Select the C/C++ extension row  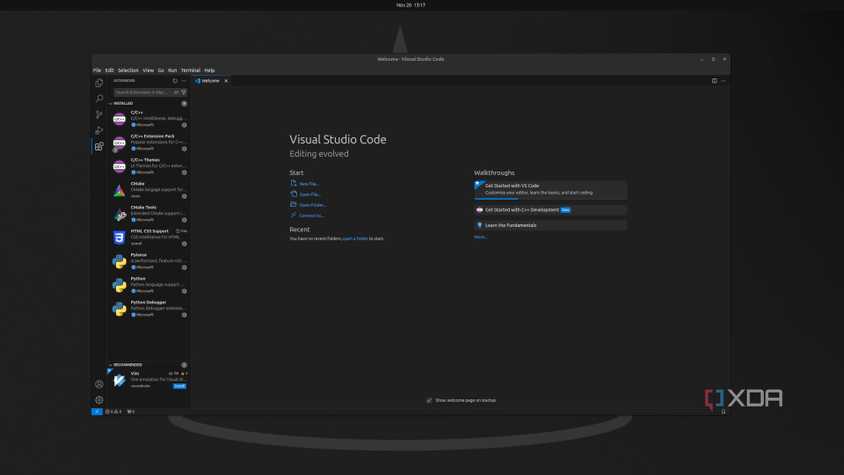(149, 118)
